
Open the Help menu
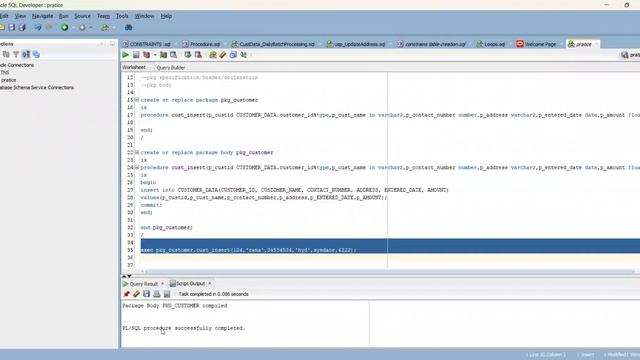point(166,16)
